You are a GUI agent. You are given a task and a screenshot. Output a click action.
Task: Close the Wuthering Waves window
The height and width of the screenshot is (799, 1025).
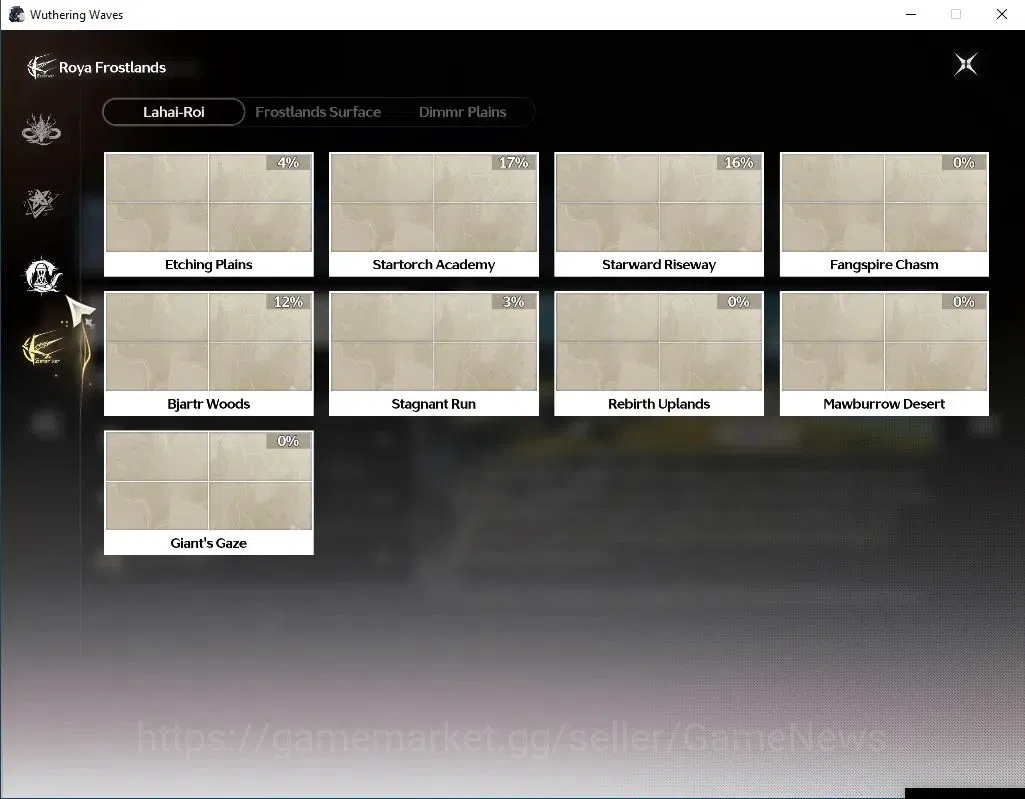tap(1001, 14)
